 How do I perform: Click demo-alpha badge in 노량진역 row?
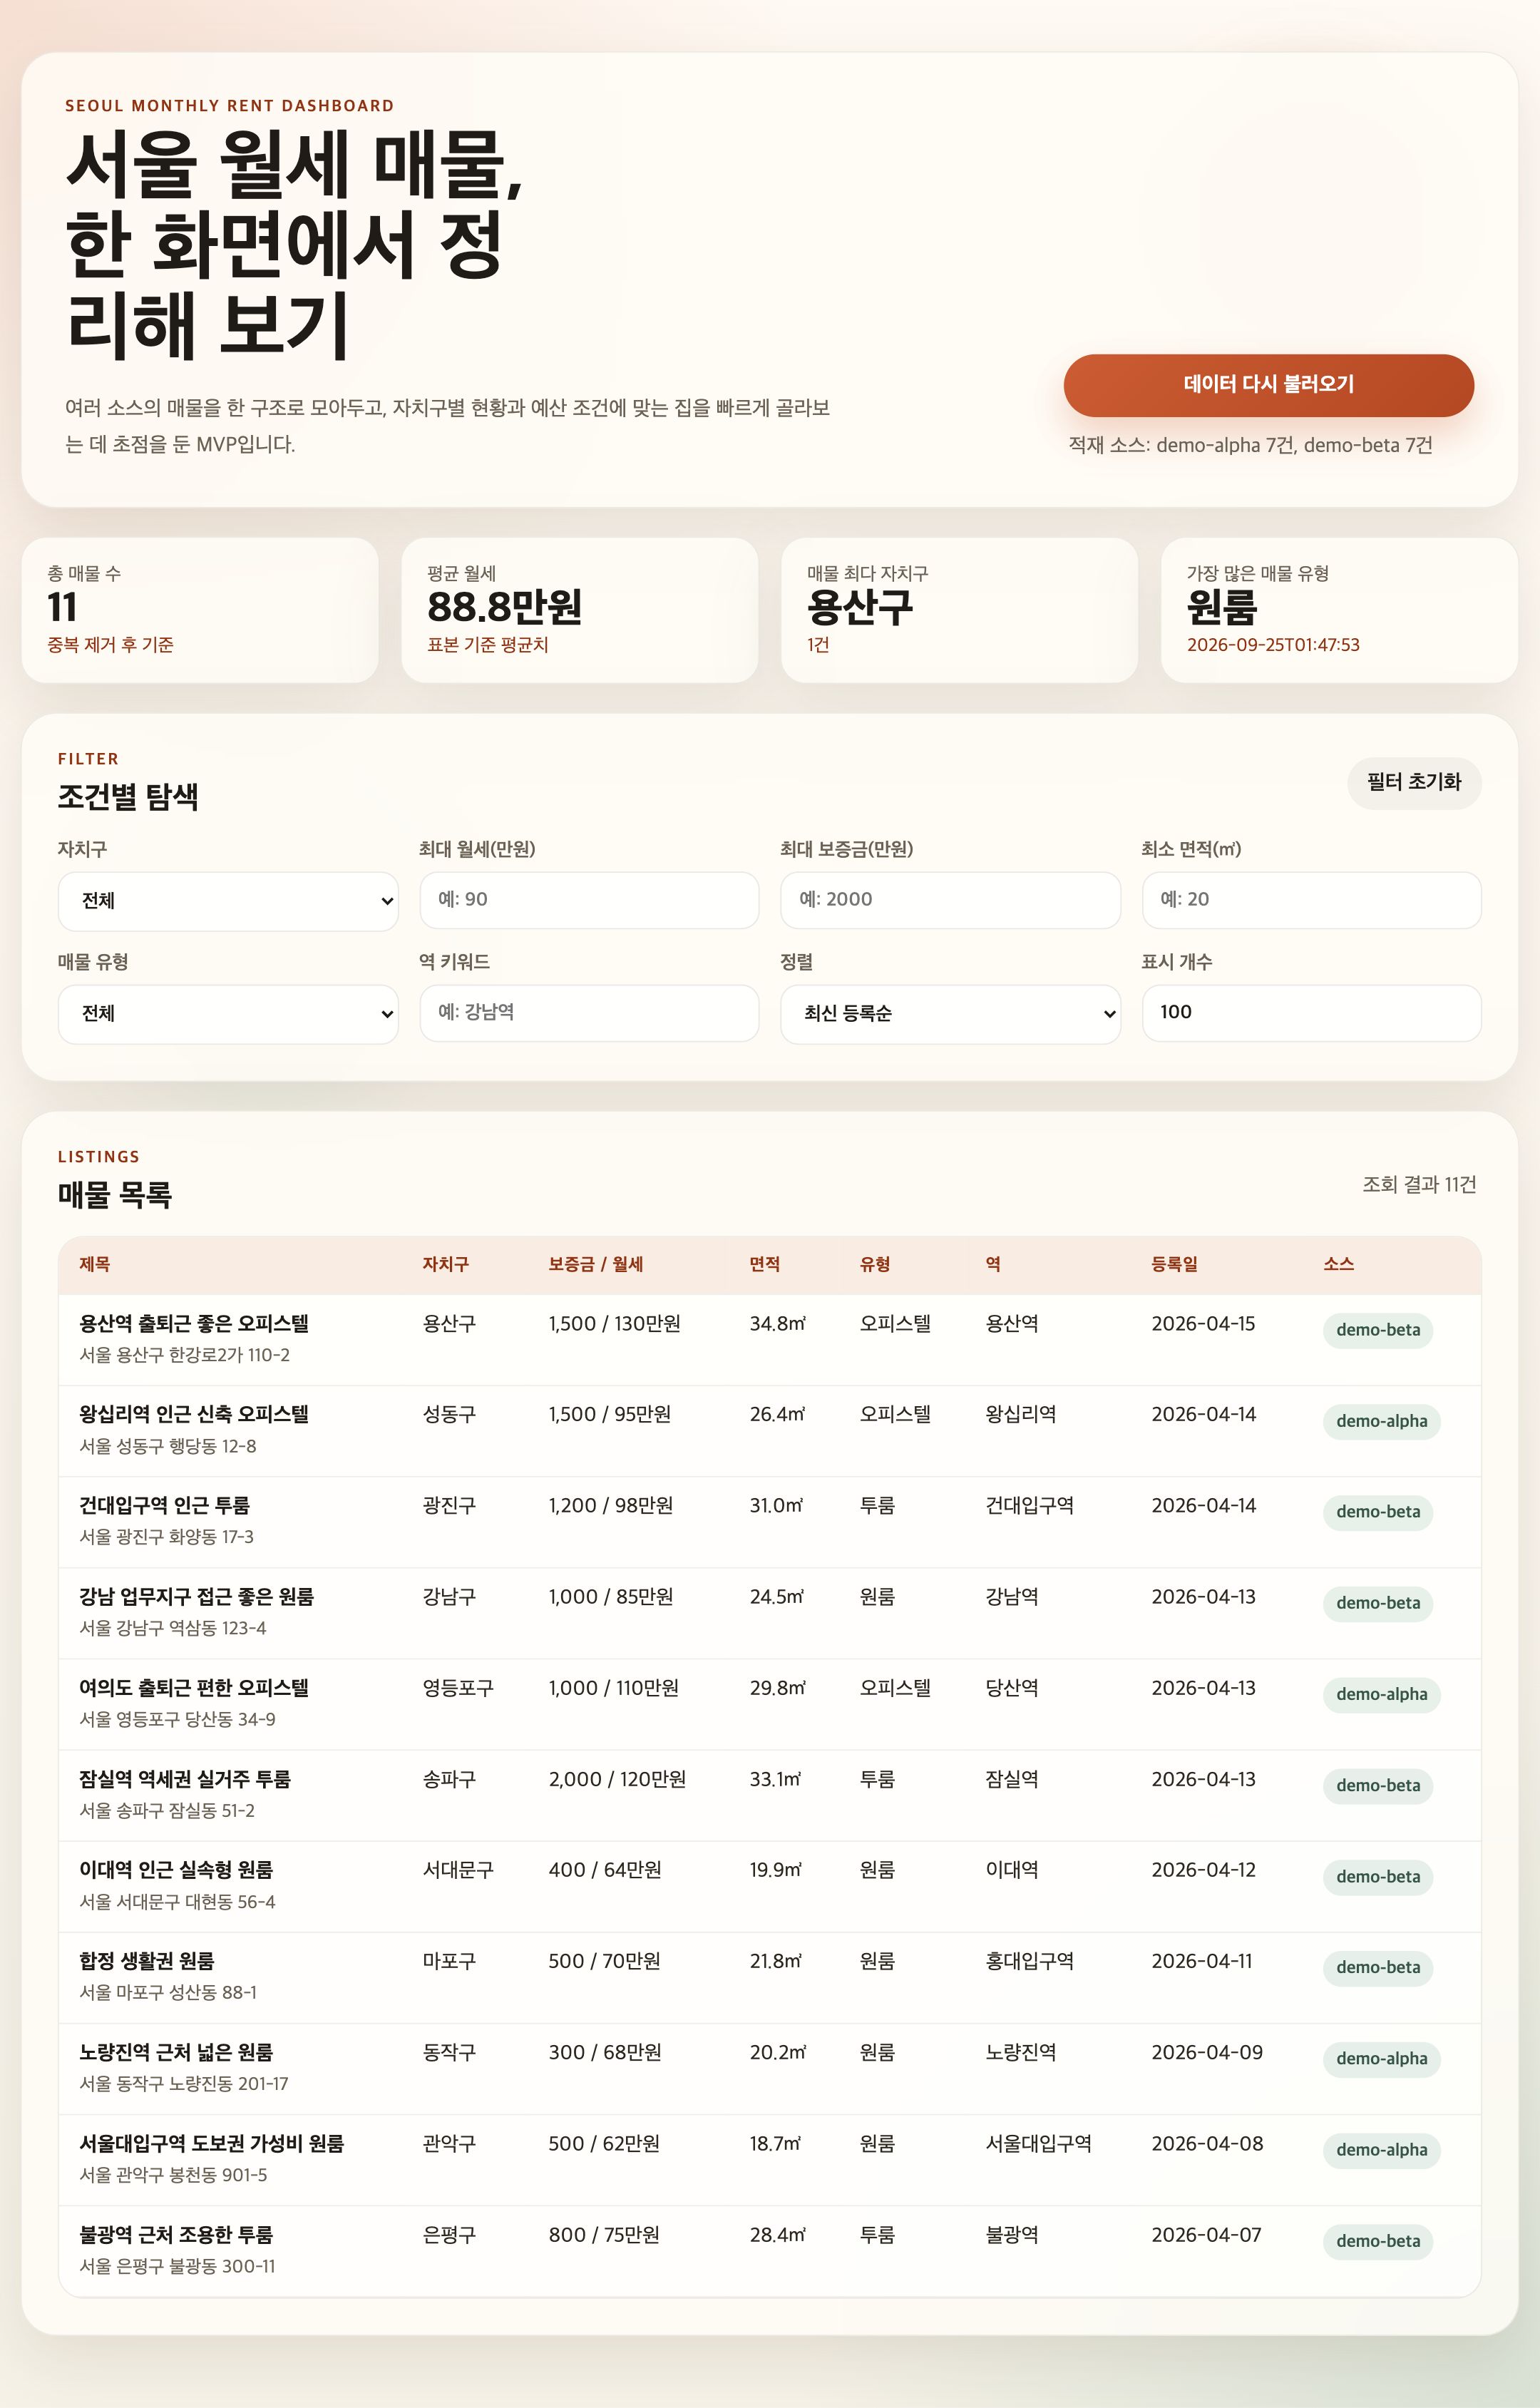coord(1382,2059)
